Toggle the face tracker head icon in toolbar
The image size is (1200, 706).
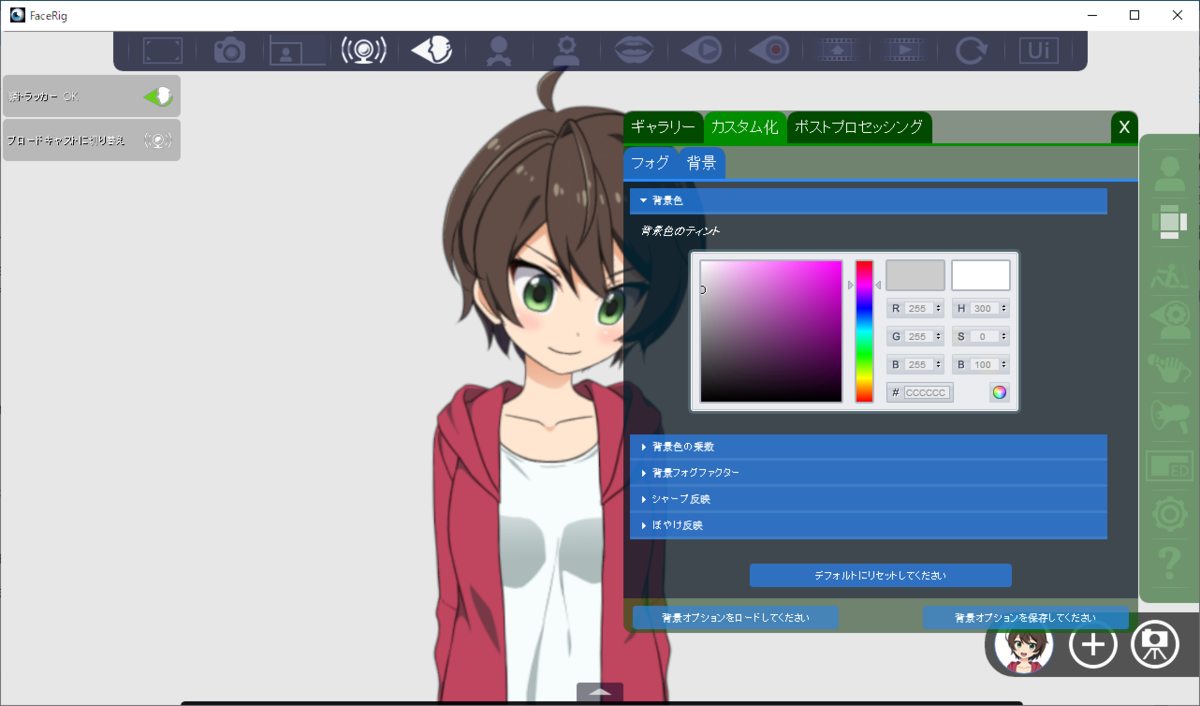pyautogui.click(x=431, y=50)
